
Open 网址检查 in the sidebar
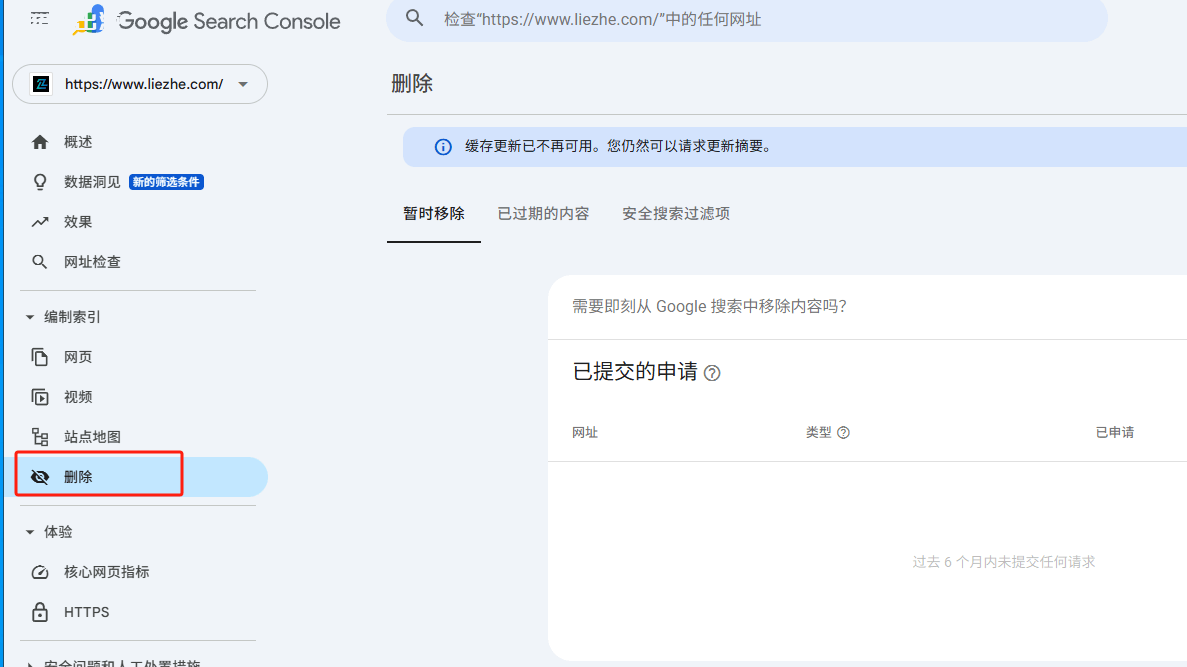(92, 262)
